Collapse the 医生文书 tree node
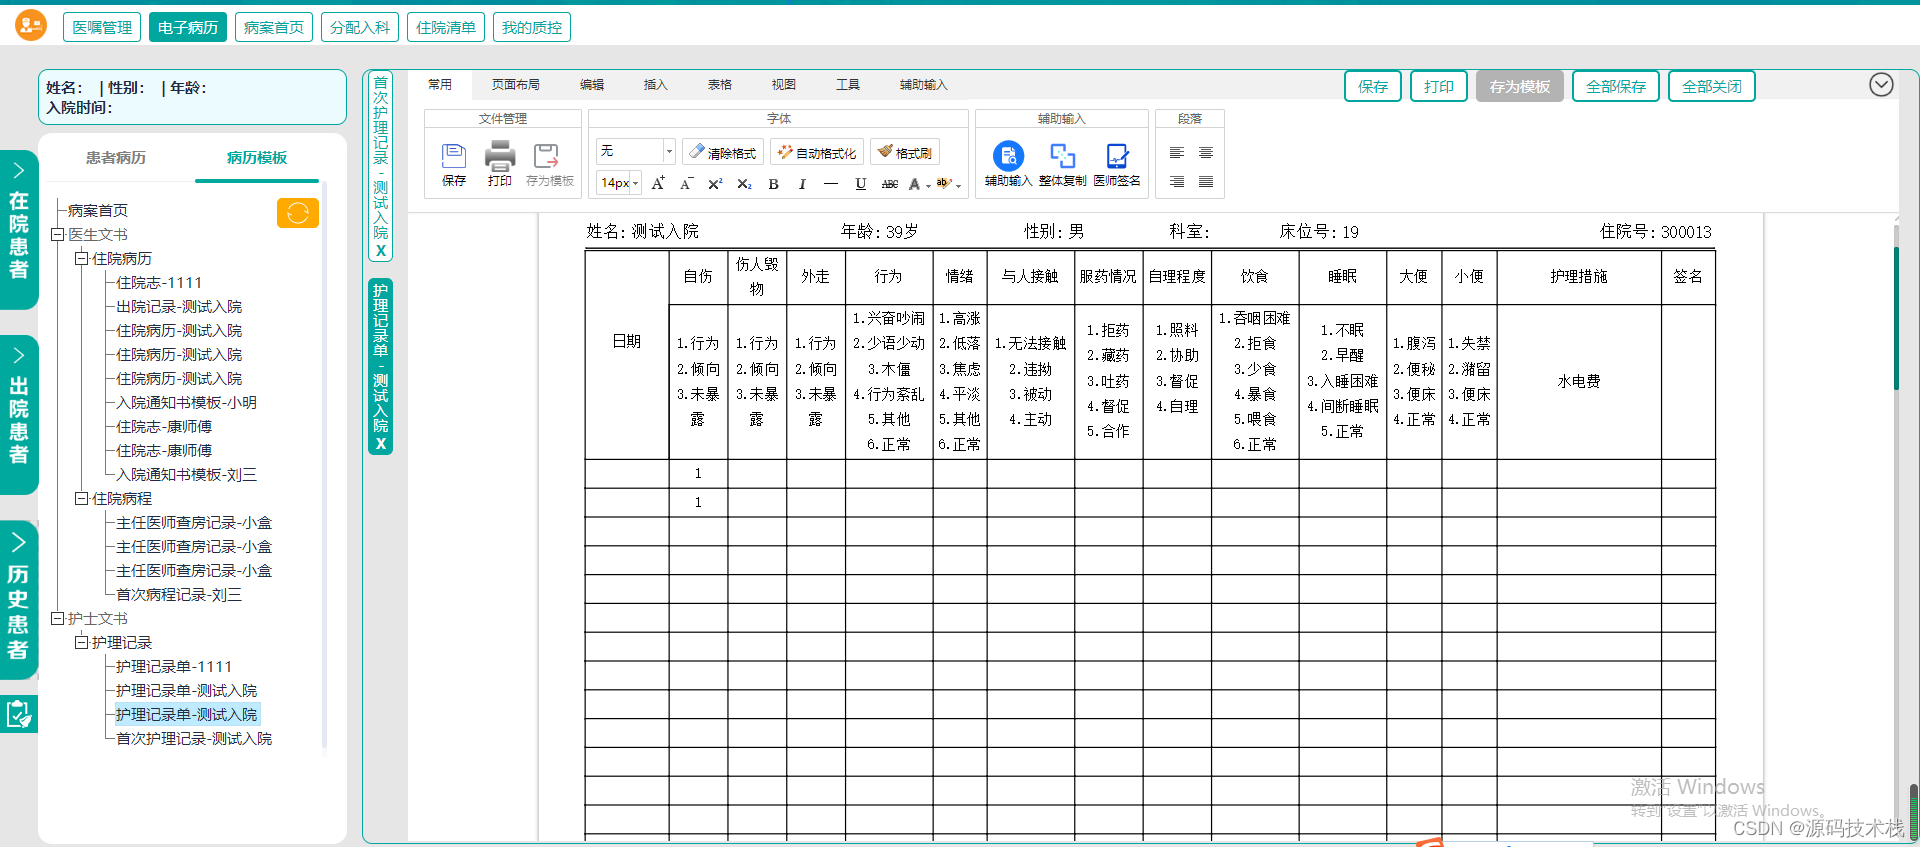This screenshot has width=1920, height=847. 58,235
